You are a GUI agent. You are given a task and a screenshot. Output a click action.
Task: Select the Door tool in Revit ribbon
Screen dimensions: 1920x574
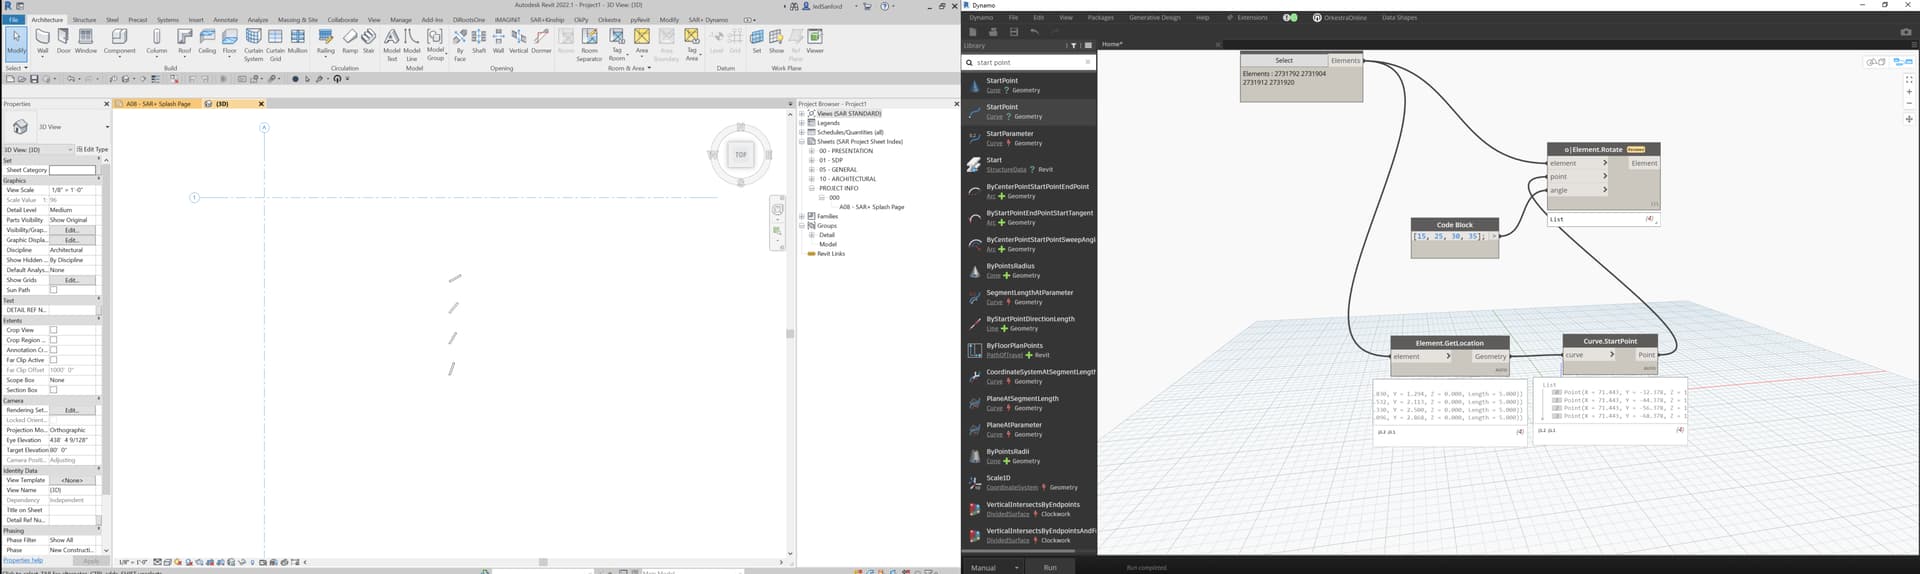tap(64, 41)
